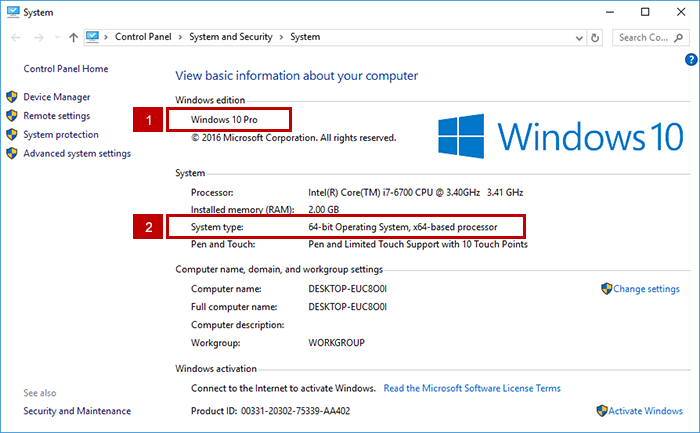Click the shield icon beside Change settings
The image size is (700, 433).
[x=606, y=289]
